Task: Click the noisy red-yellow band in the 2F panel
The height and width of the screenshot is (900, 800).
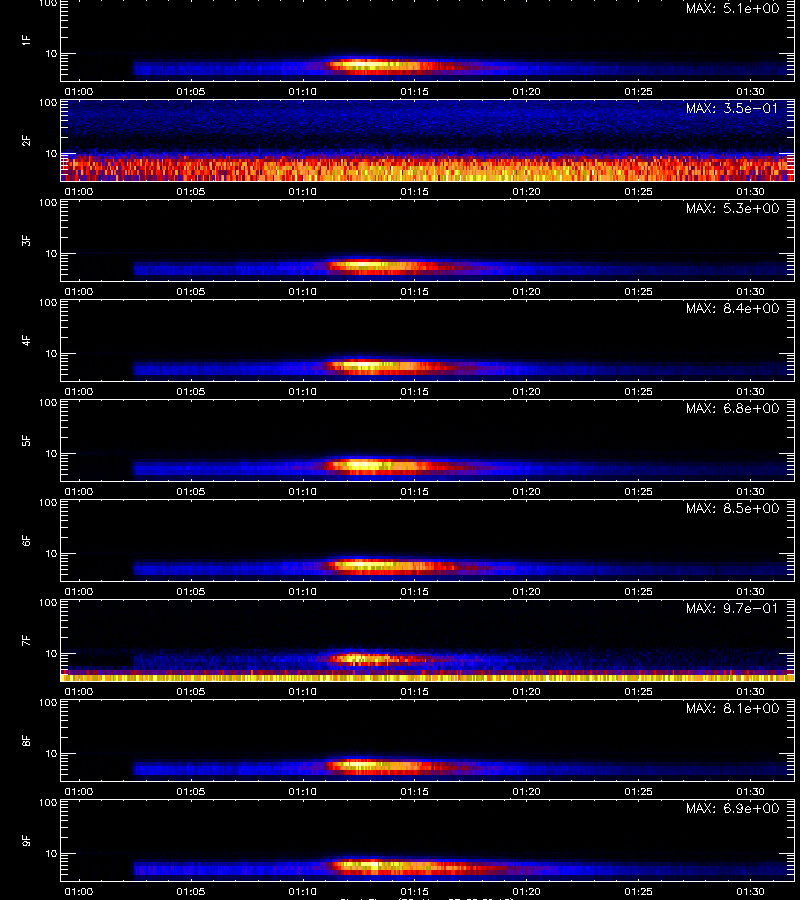Action: [x=428, y=168]
